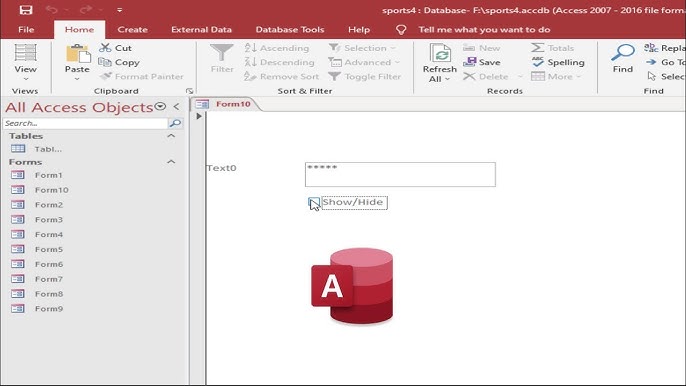Click the Find magnifier icon

[623, 53]
